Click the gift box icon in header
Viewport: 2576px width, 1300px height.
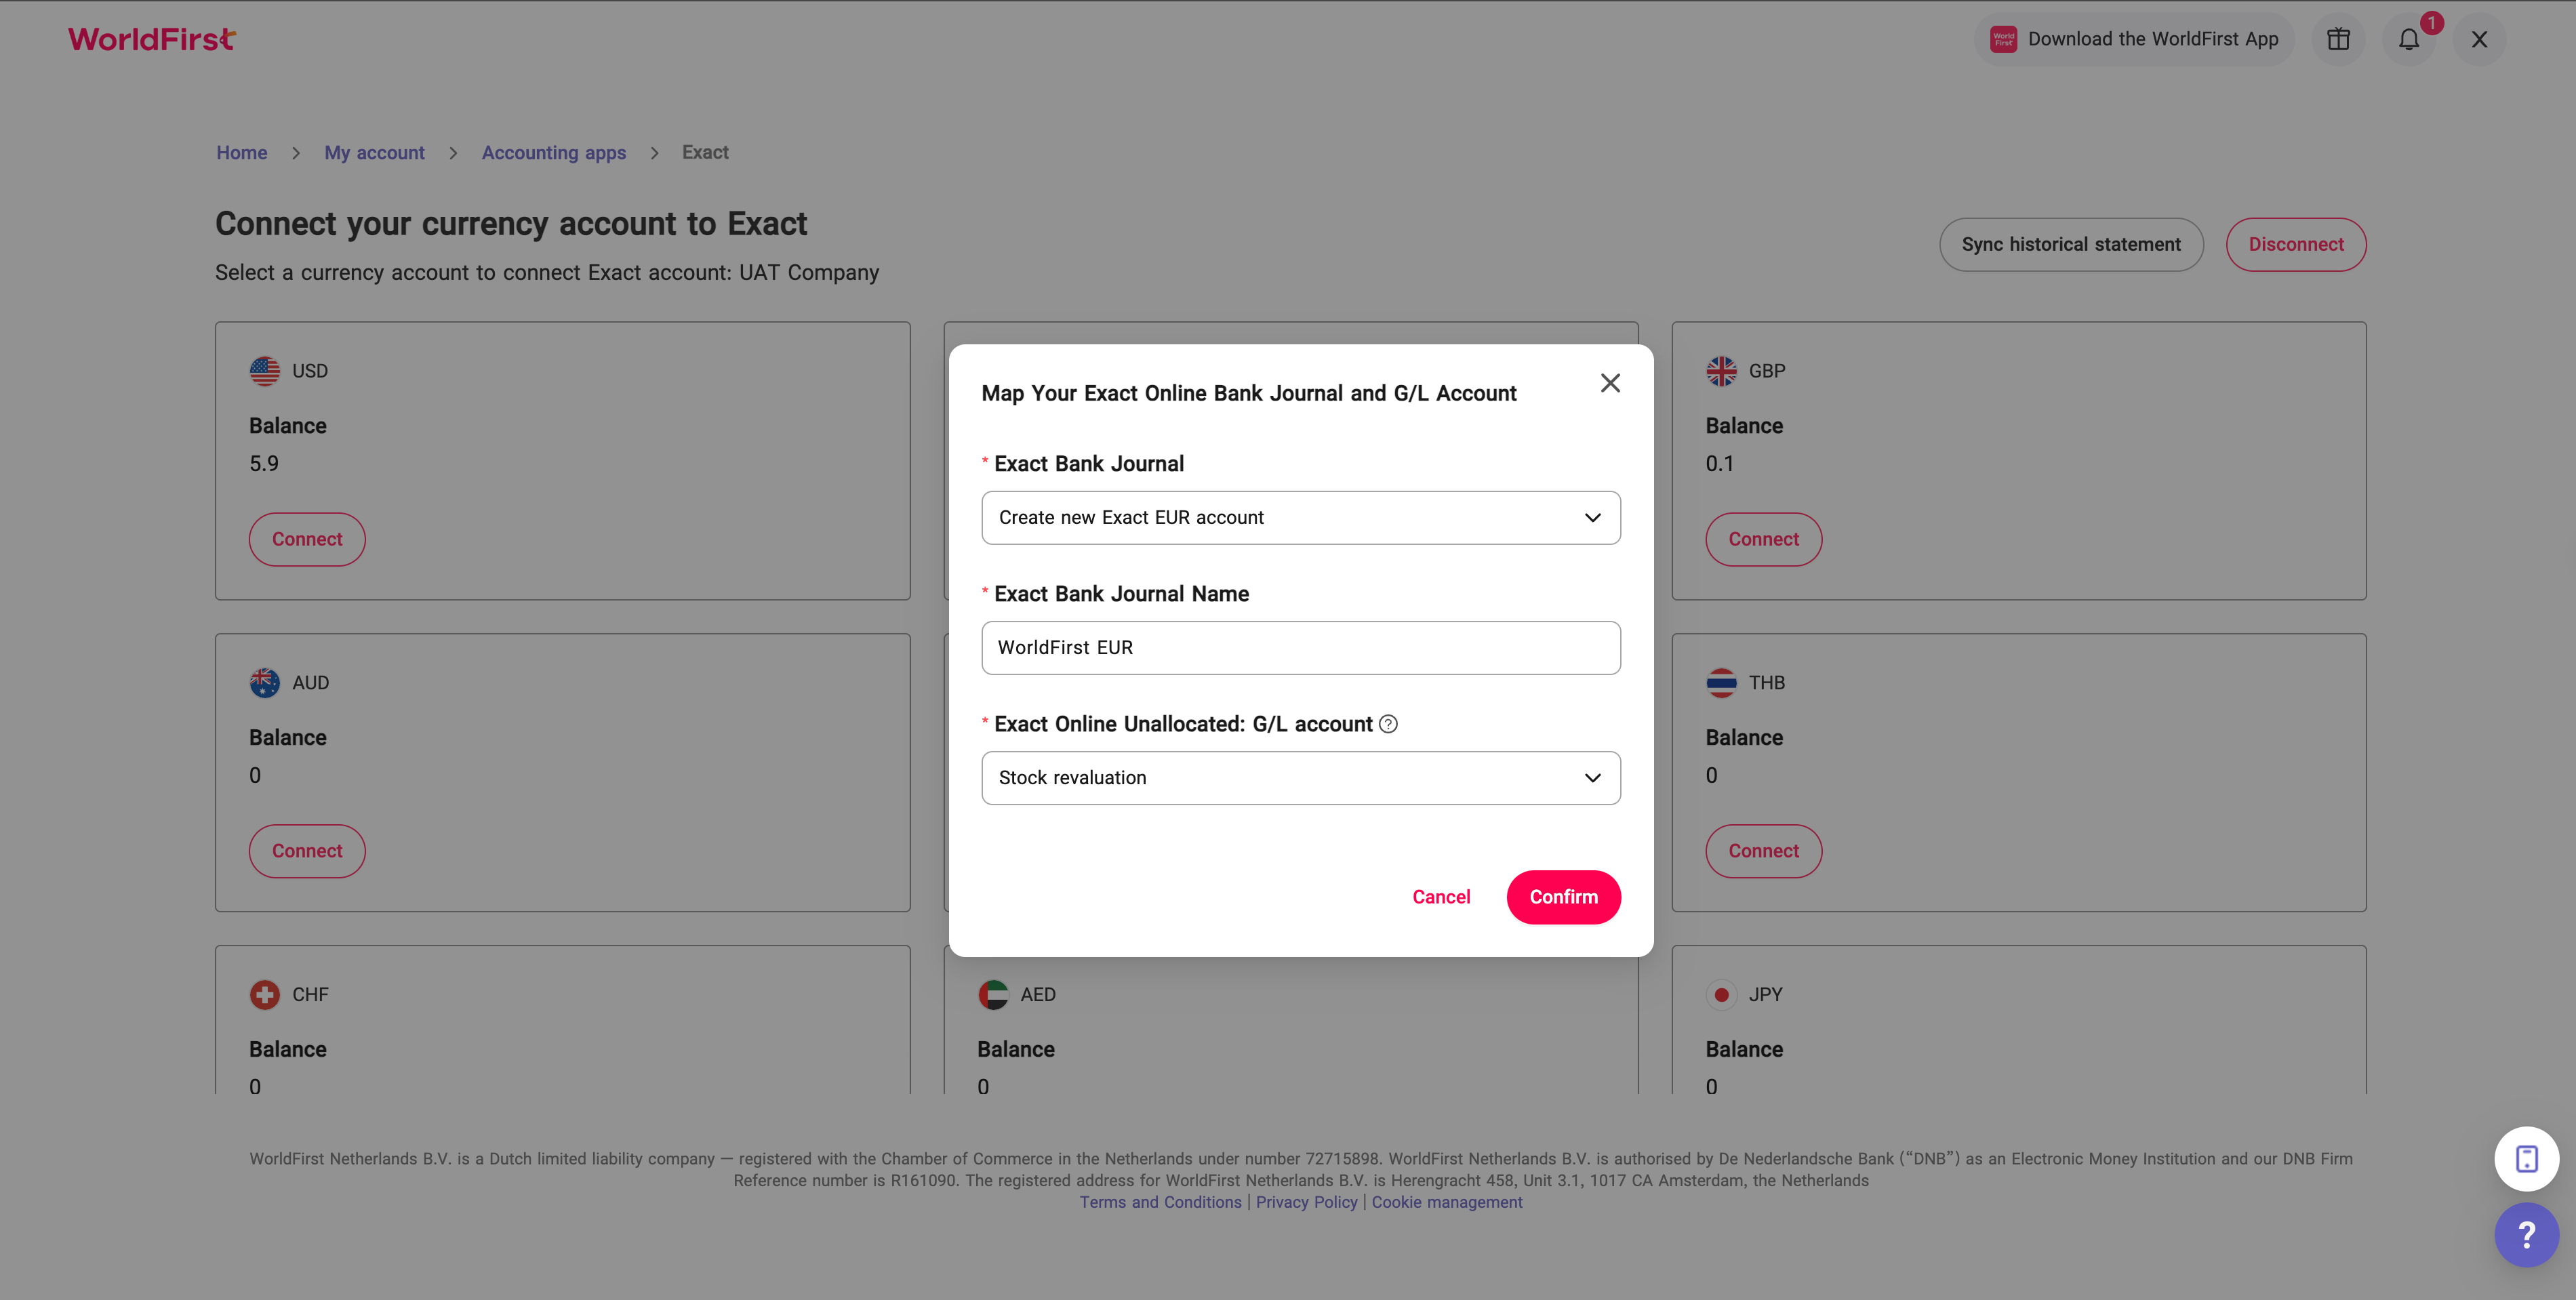(2337, 39)
